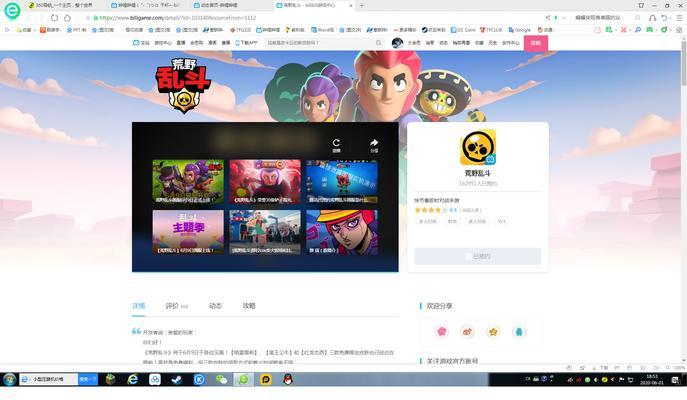Switch to the first browser tab
The width and height of the screenshot is (687, 400).
(x=61, y=6)
